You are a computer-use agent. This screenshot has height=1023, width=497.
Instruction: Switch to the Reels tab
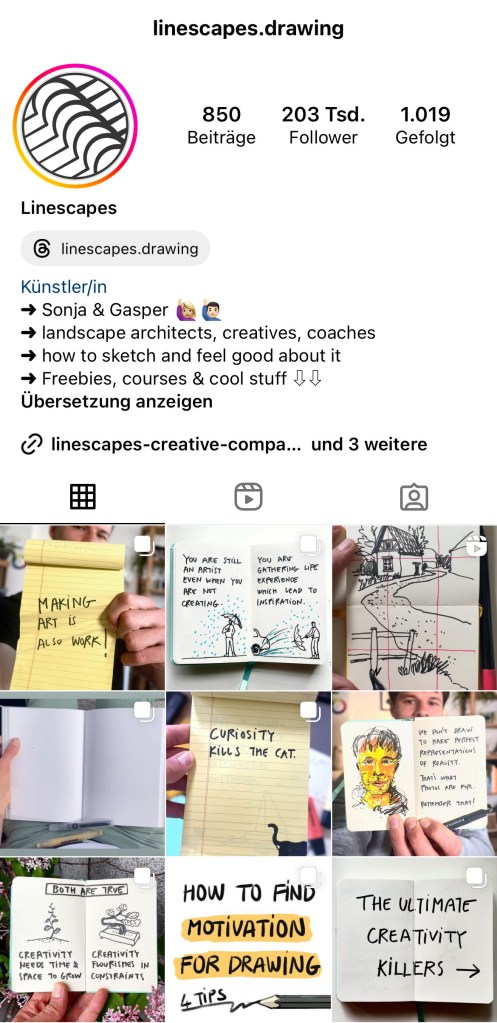[248, 496]
